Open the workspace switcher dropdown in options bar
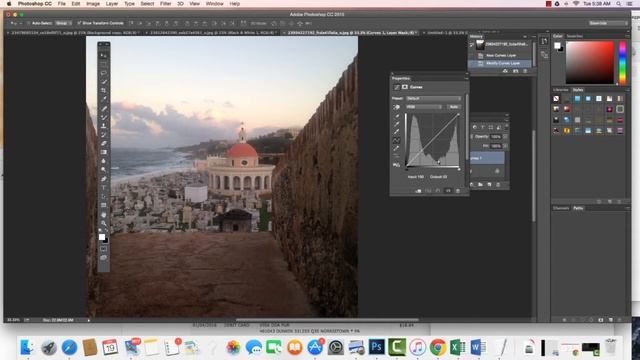 [x=608, y=23]
